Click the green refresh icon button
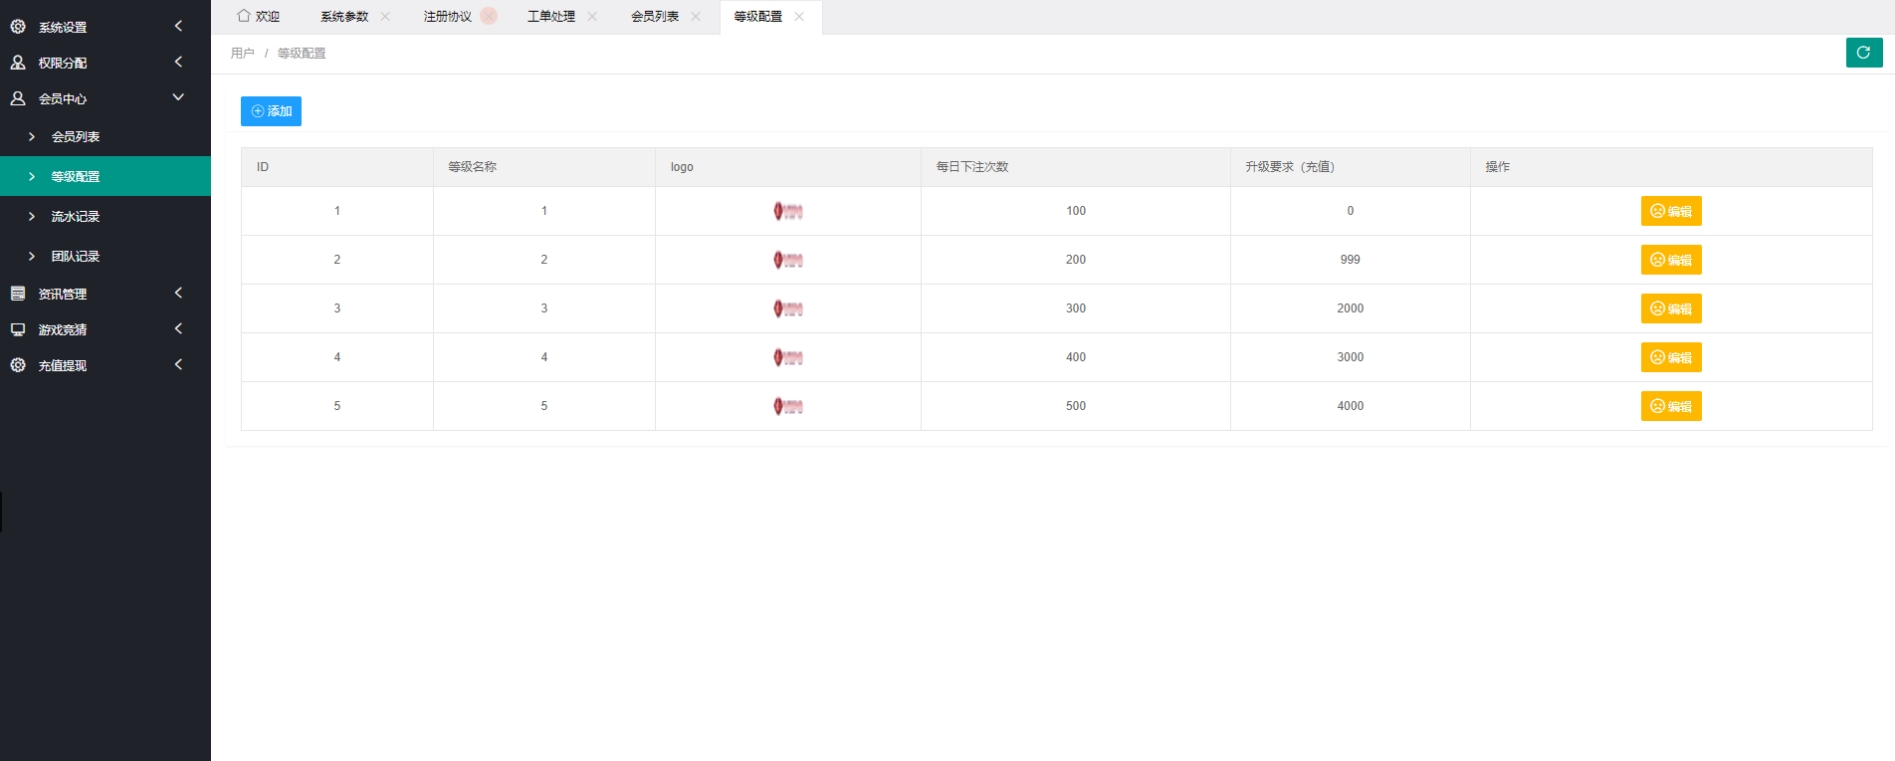The width and height of the screenshot is (1895, 761). (x=1863, y=53)
